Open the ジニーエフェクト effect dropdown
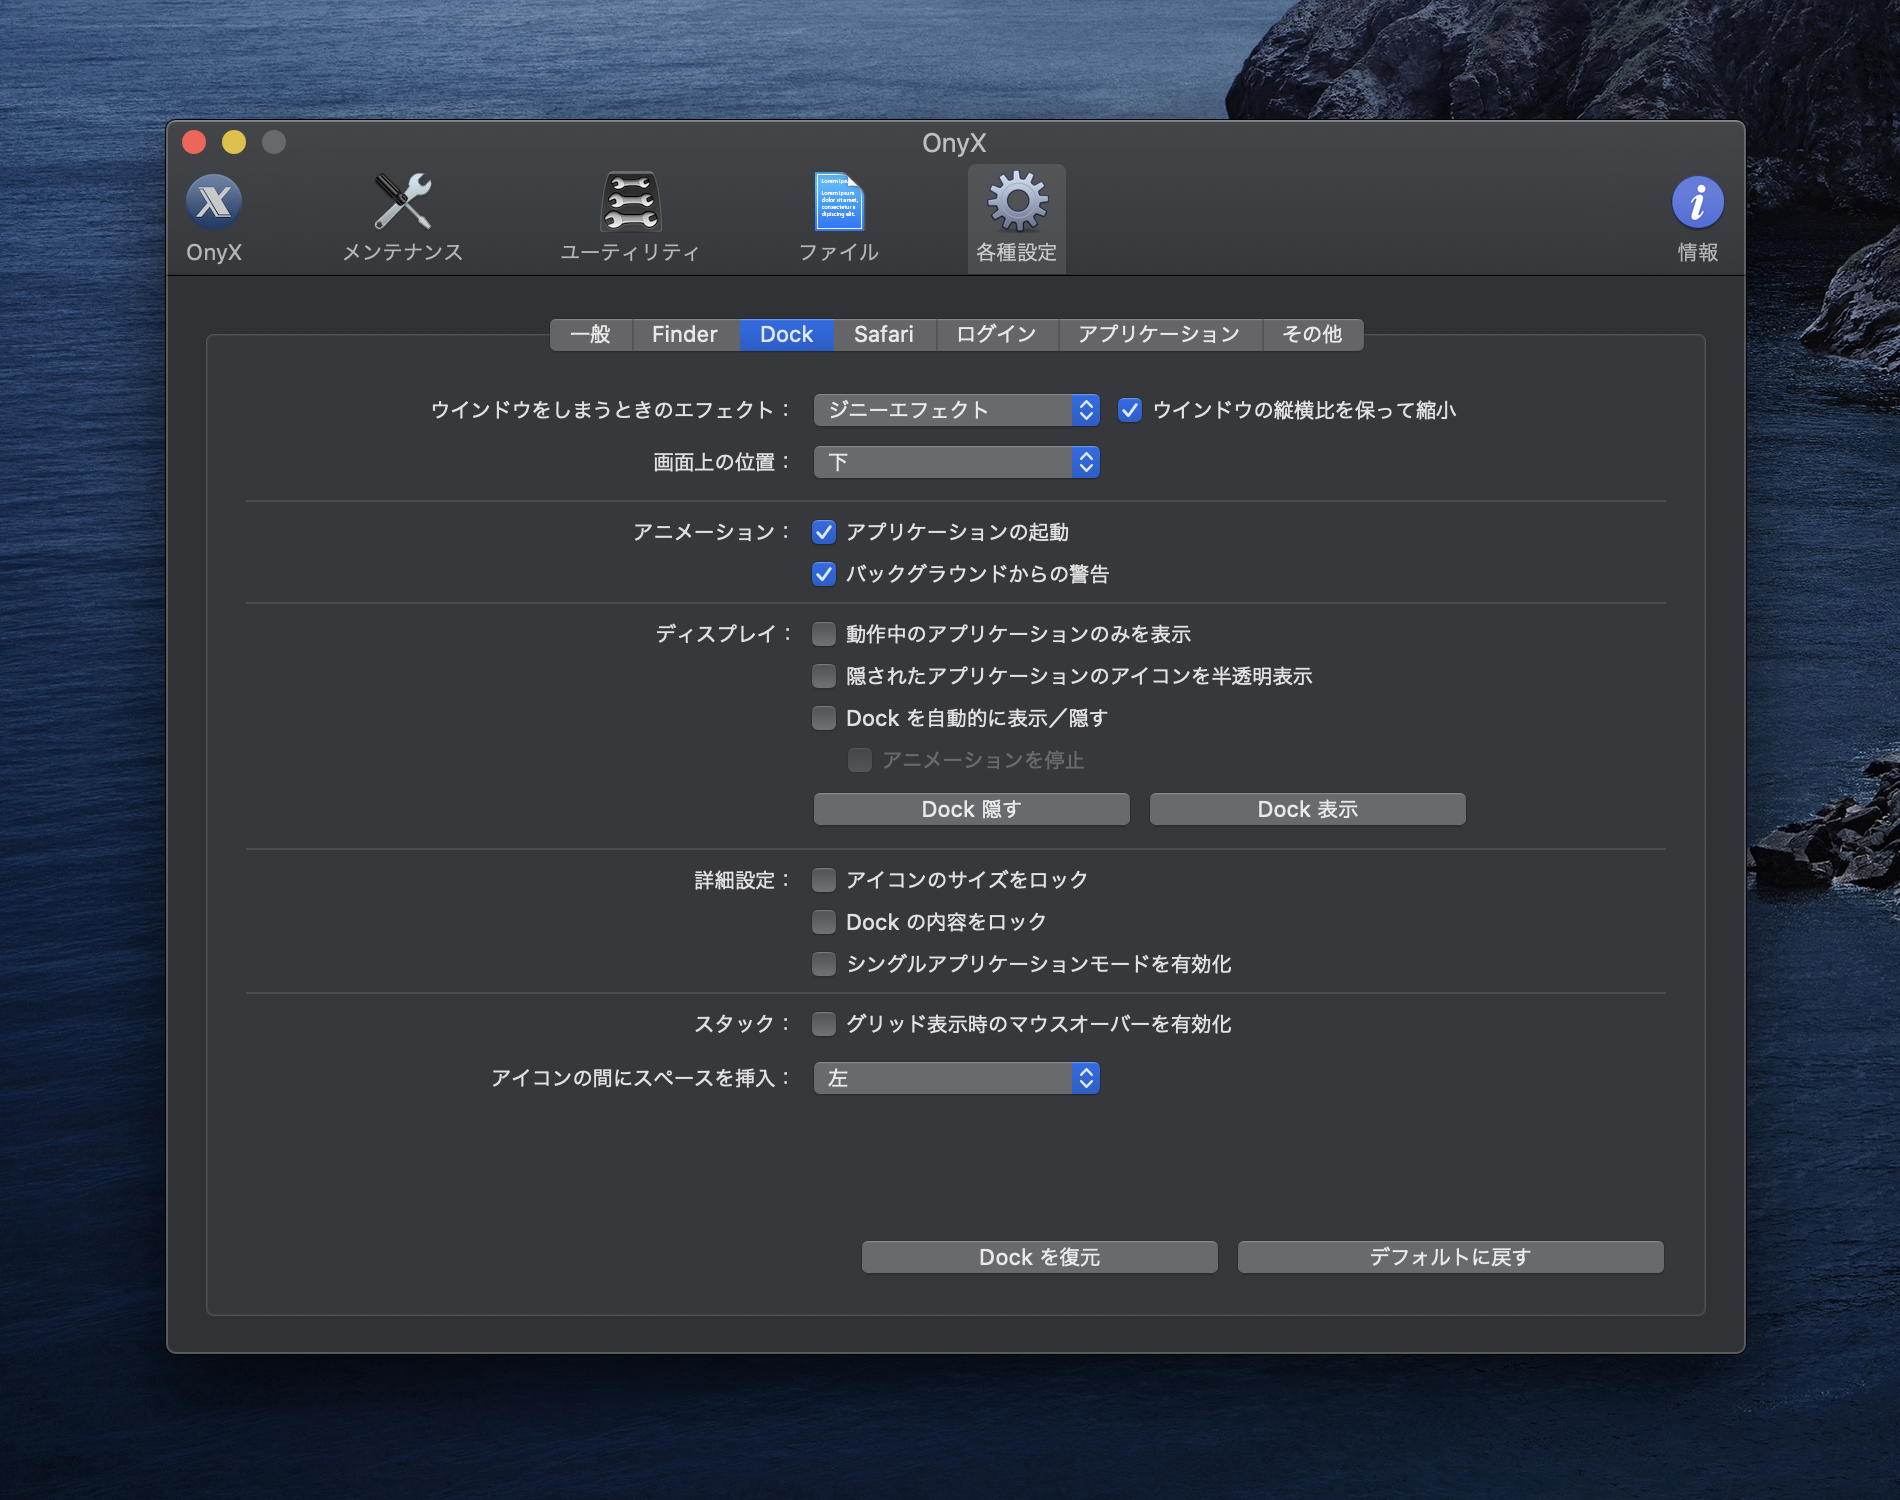1900x1500 pixels. click(x=957, y=410)
